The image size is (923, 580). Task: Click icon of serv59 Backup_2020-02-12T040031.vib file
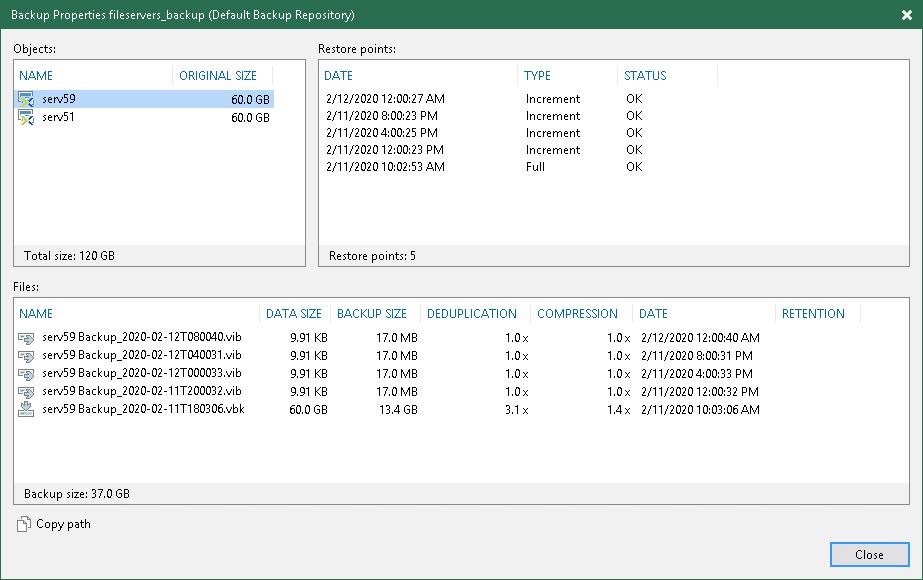[x=27, y=356]
